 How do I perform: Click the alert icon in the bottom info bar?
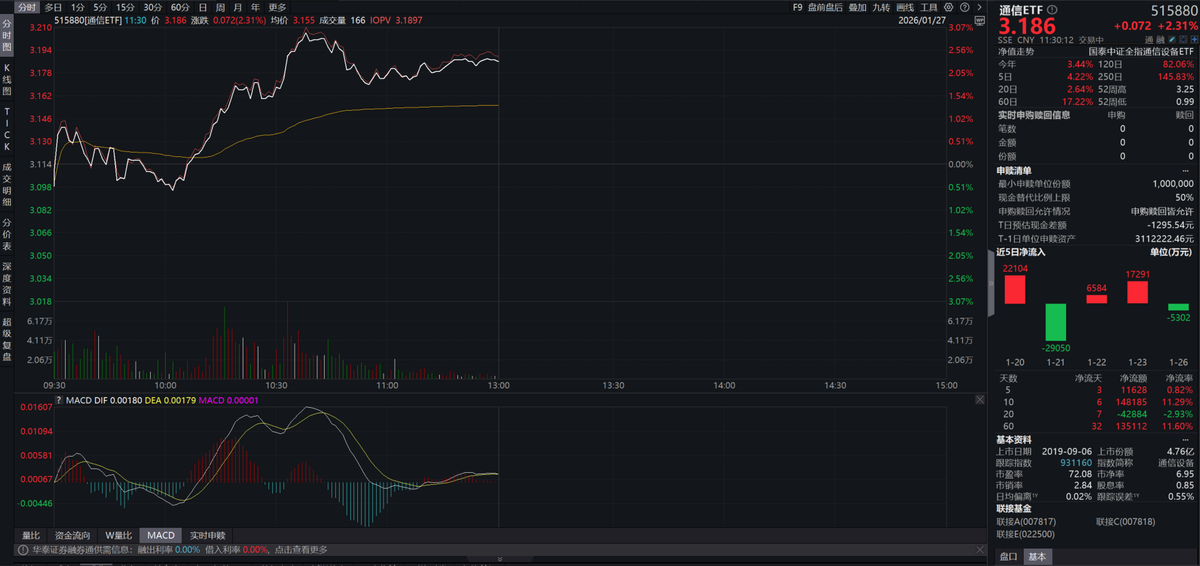point(22,550)
